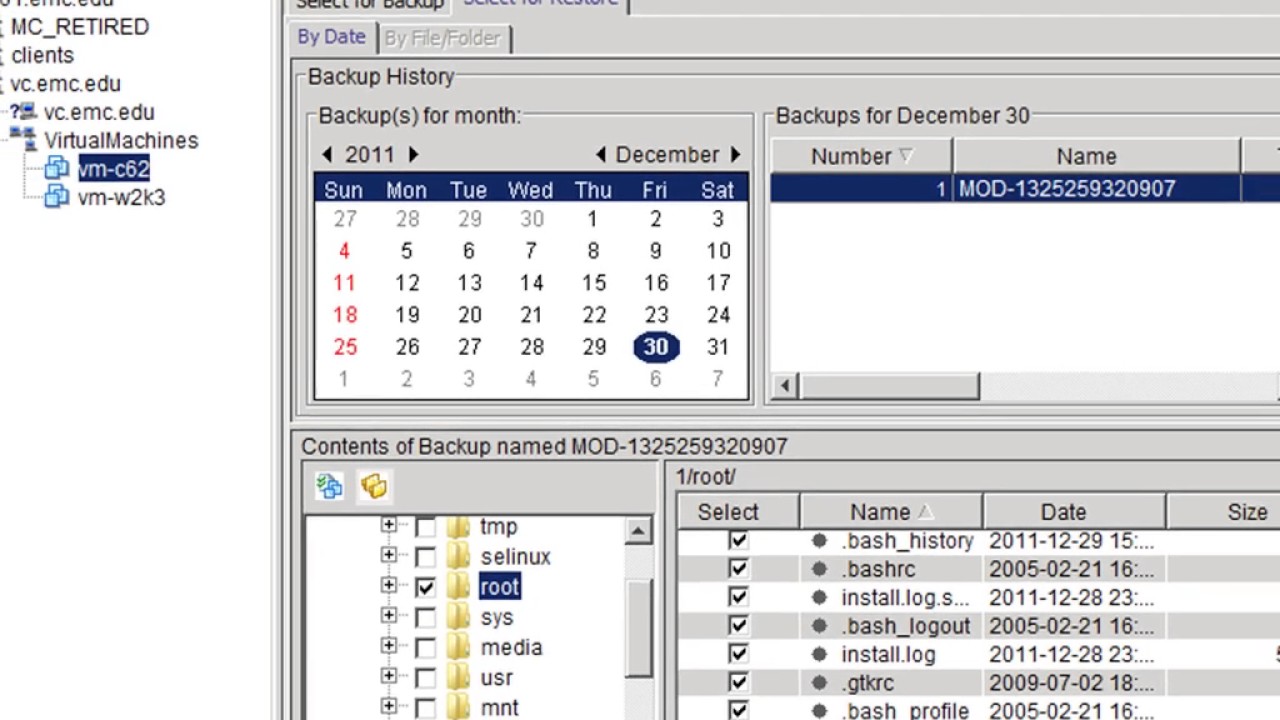Sort backups by Name column header

(1096, 156)
